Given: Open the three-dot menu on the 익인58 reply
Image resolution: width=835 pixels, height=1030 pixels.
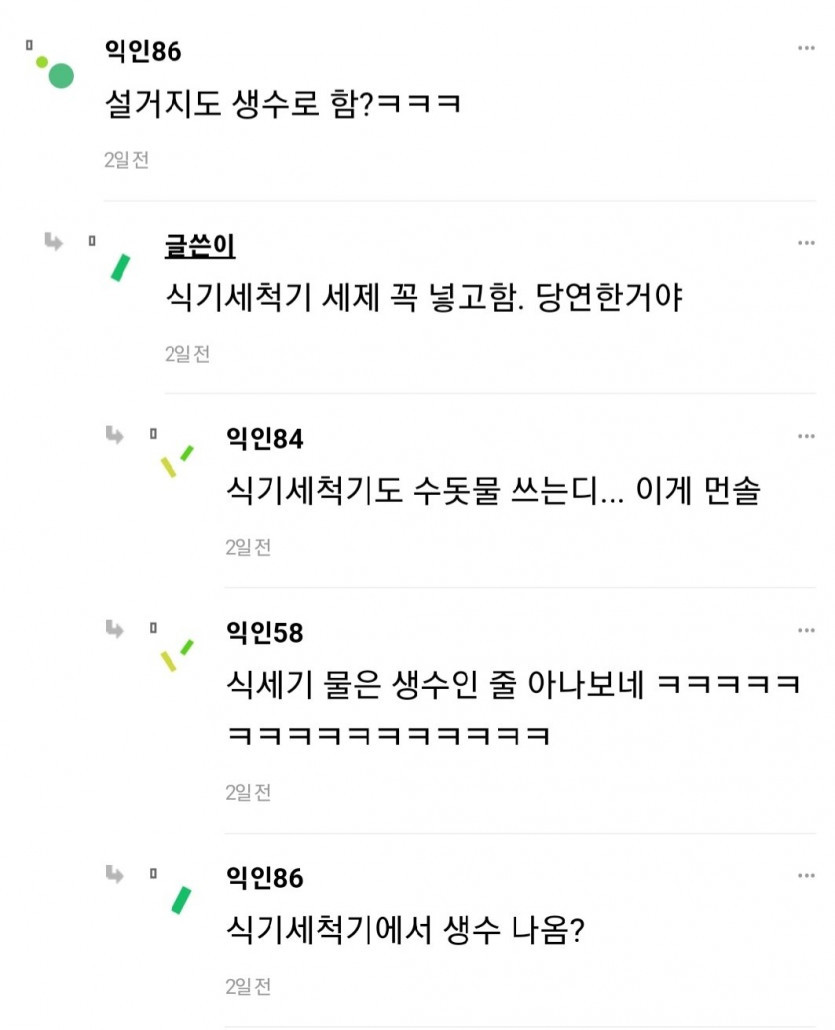Looking at the screenshot, I should click(x=806, y=631).
